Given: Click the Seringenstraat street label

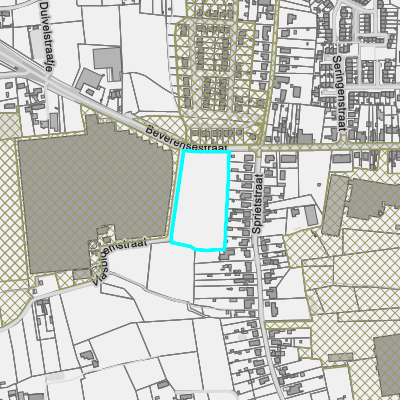Looking at the screenshot, I should 339,93.
